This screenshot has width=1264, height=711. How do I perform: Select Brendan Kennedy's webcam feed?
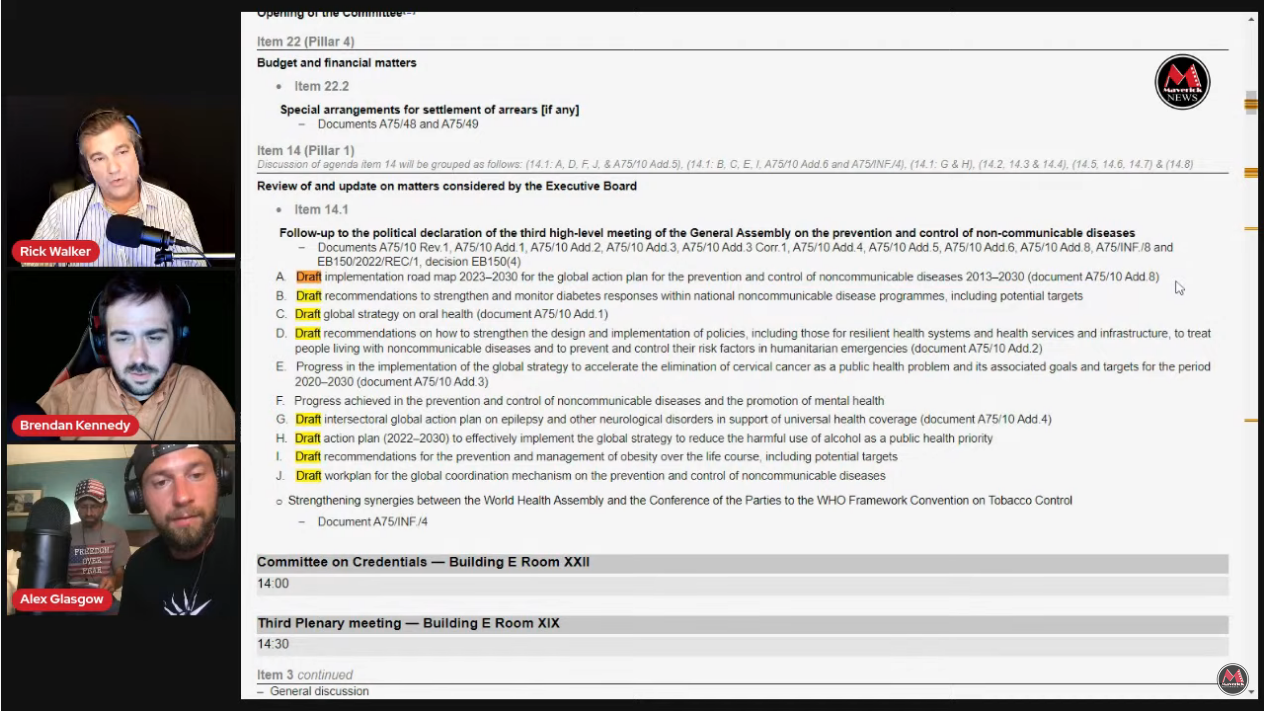click(x=121, y=356)
